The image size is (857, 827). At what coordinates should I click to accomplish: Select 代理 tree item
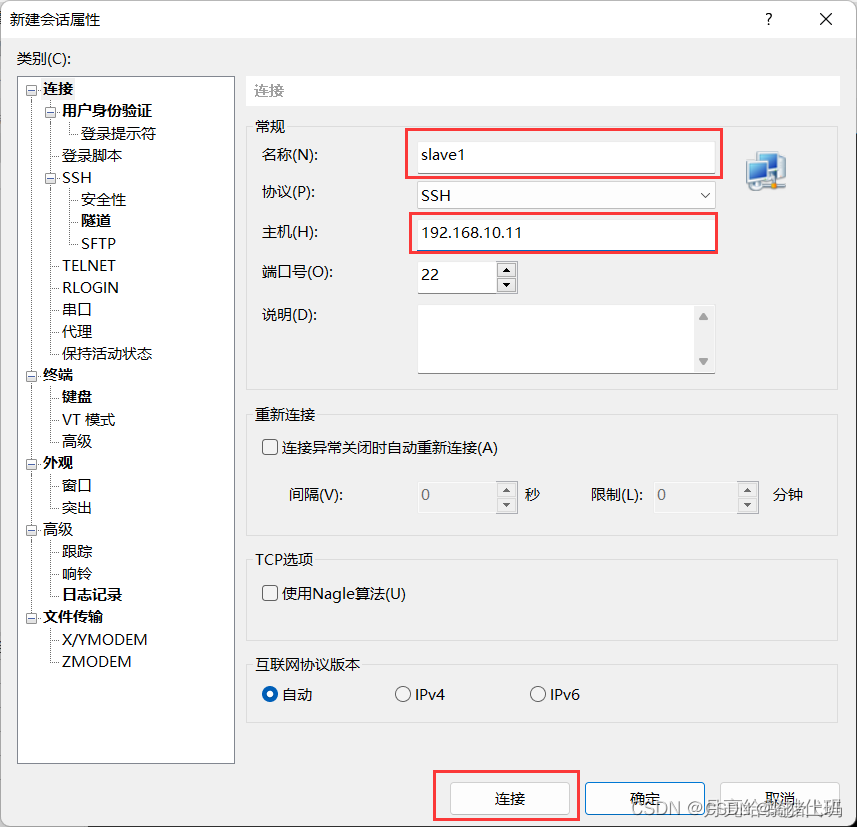pos(77,332)
